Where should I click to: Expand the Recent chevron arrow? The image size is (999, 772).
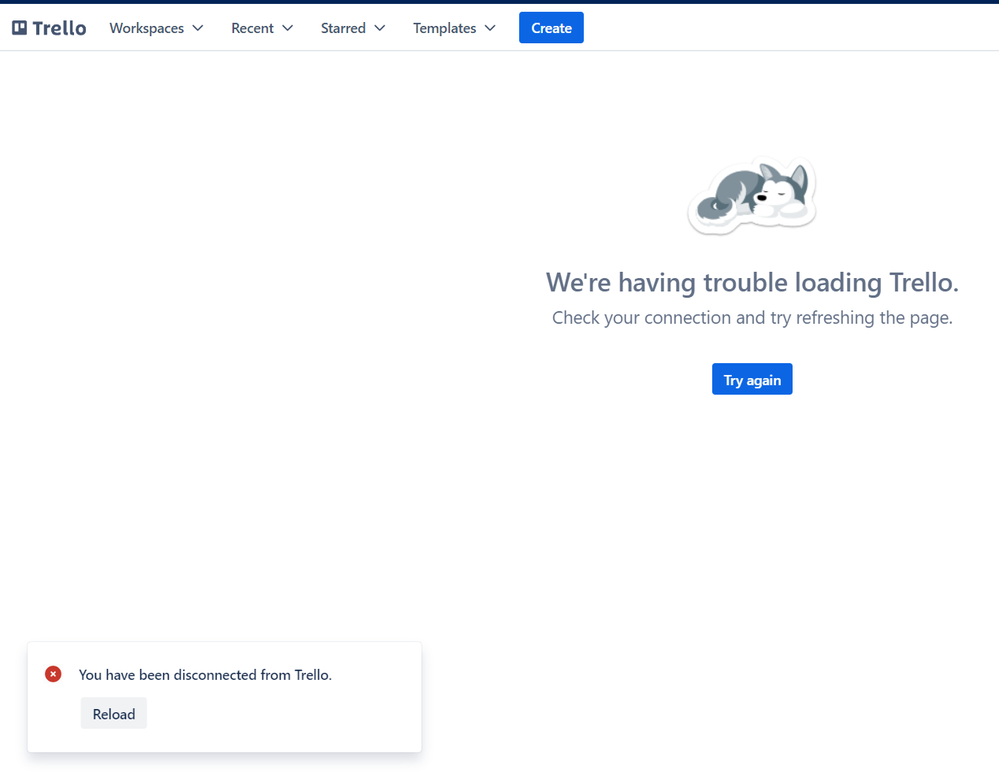(287, 28)
